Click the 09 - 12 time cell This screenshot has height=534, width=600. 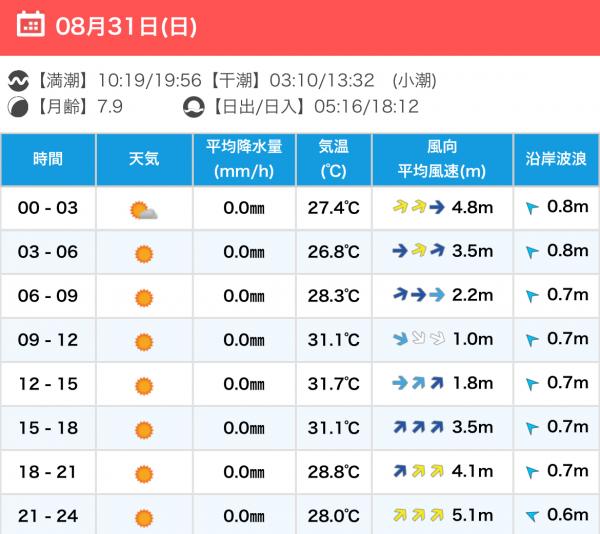click(48, 340)
